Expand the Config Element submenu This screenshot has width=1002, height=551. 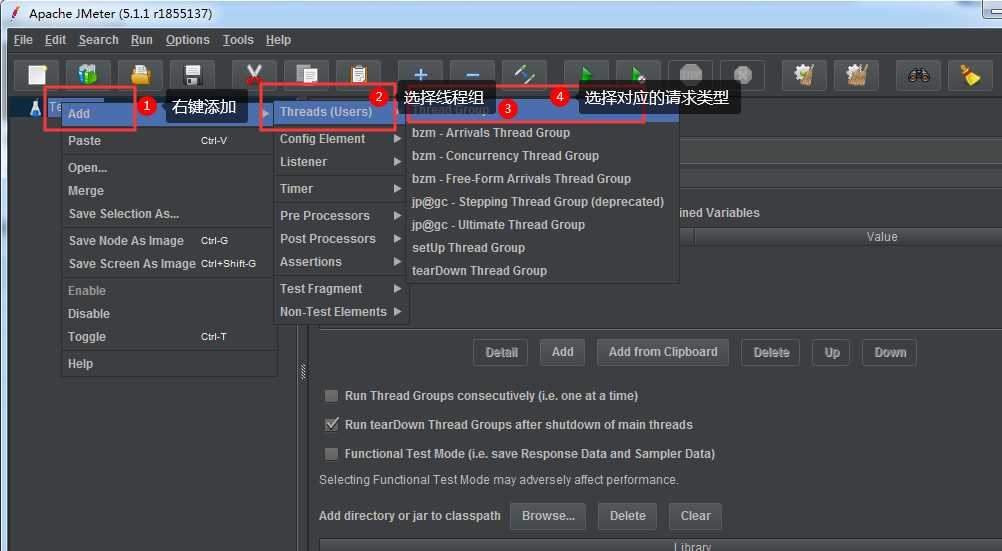pos(341,139)
